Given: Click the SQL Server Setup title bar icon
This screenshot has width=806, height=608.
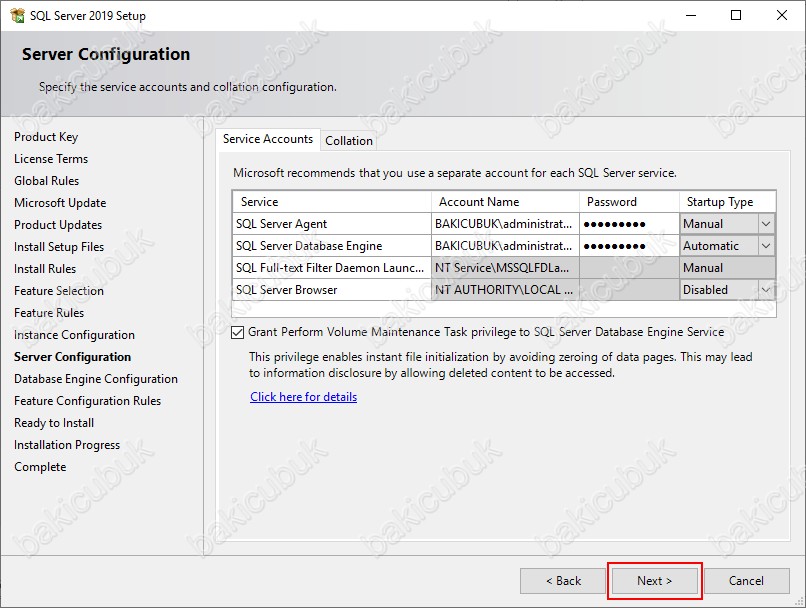Looking at the screenshot, I should (15, 15).
